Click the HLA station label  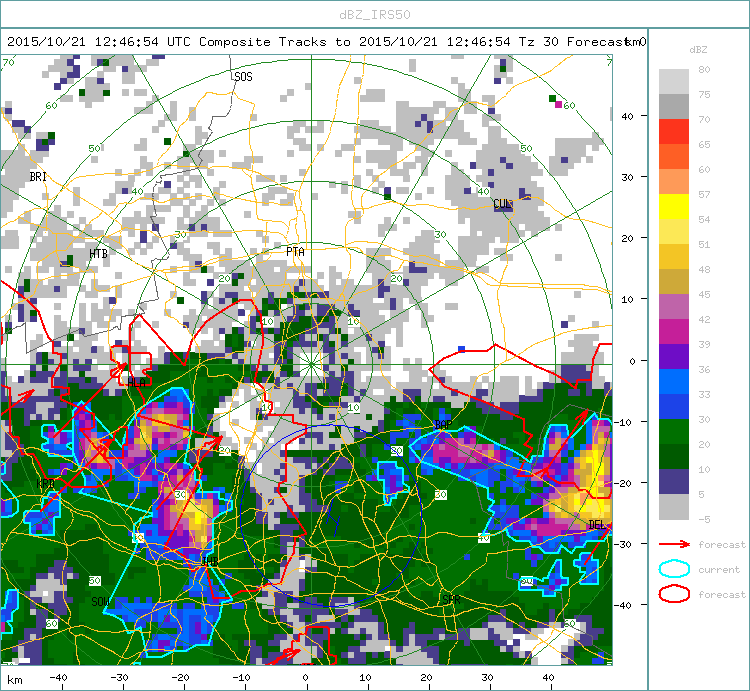coord(137,383)
